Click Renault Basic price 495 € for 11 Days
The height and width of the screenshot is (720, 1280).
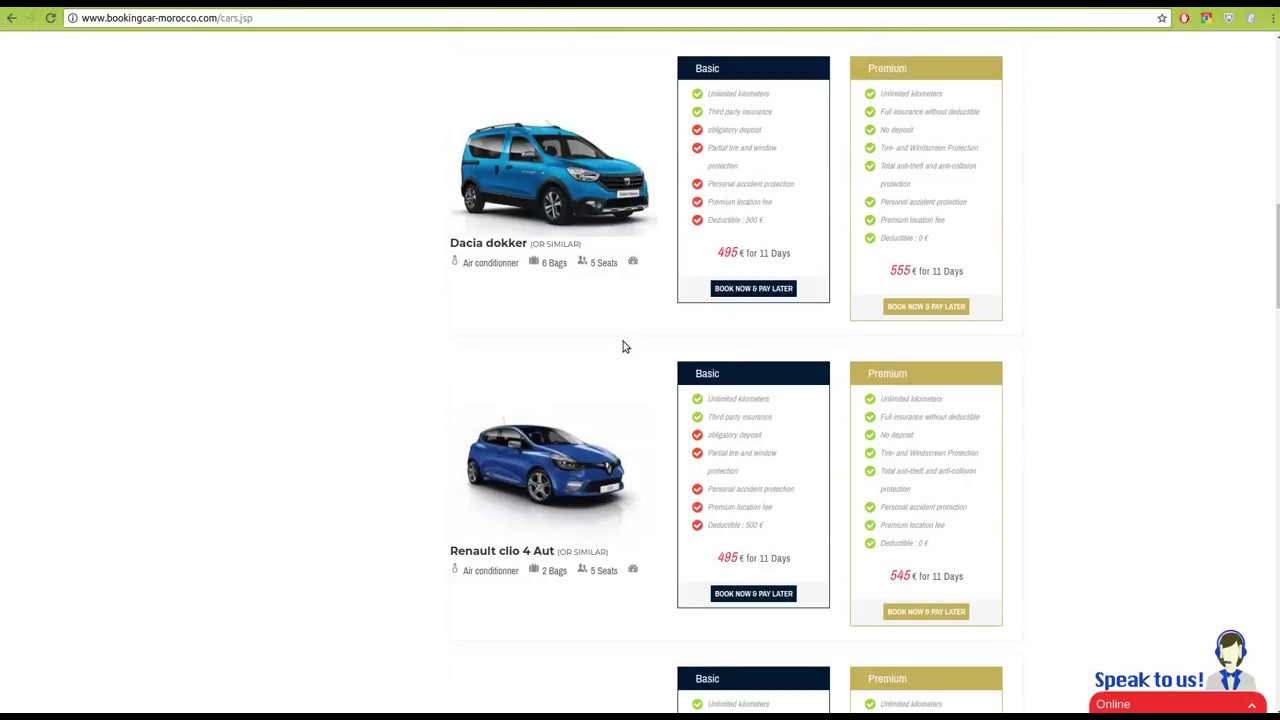tap(753, 558)
